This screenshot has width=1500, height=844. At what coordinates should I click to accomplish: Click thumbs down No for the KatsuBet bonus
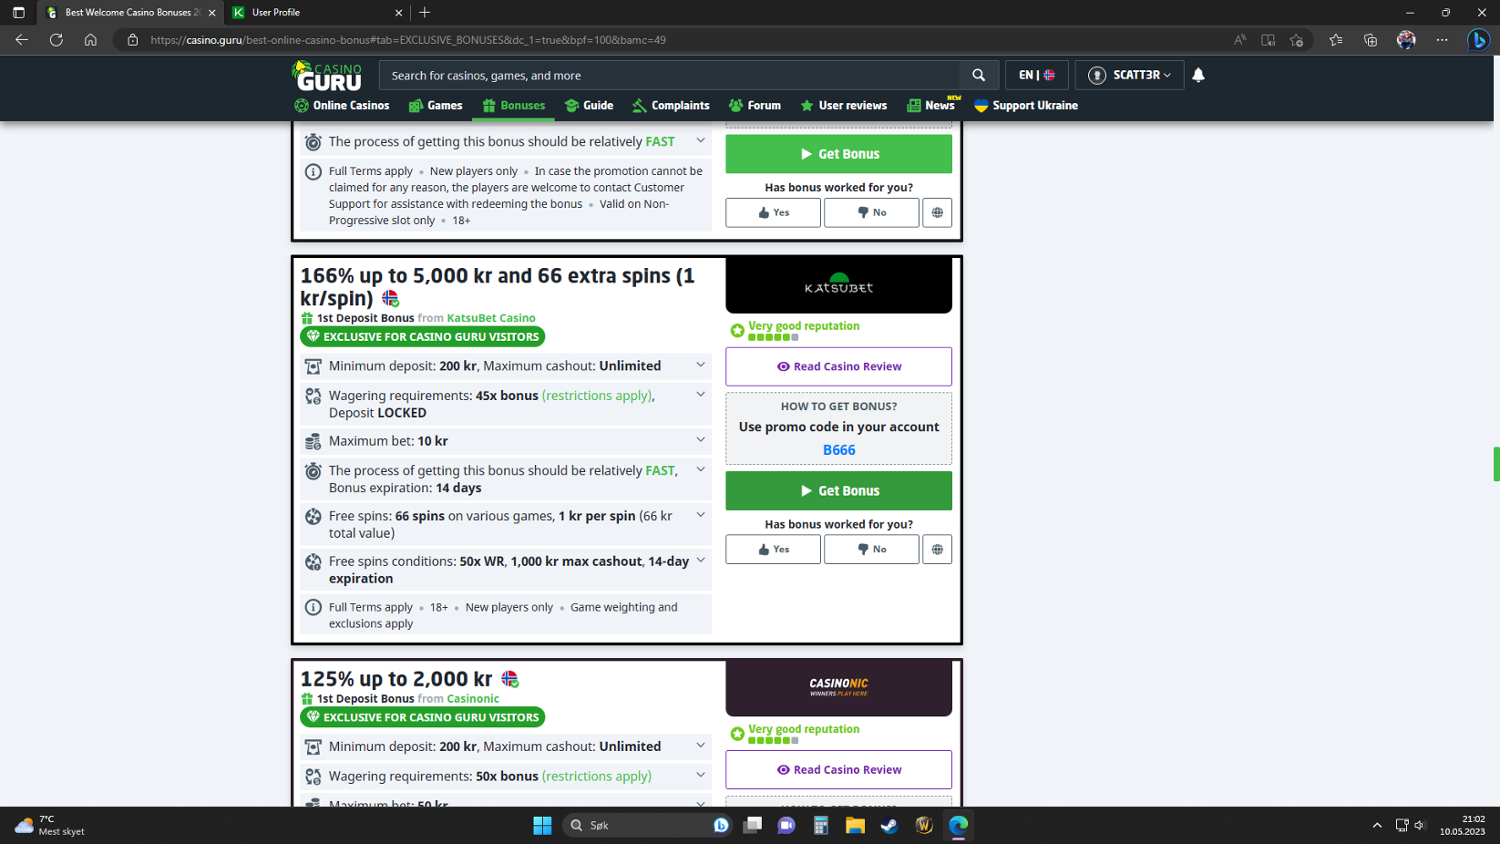870,548
